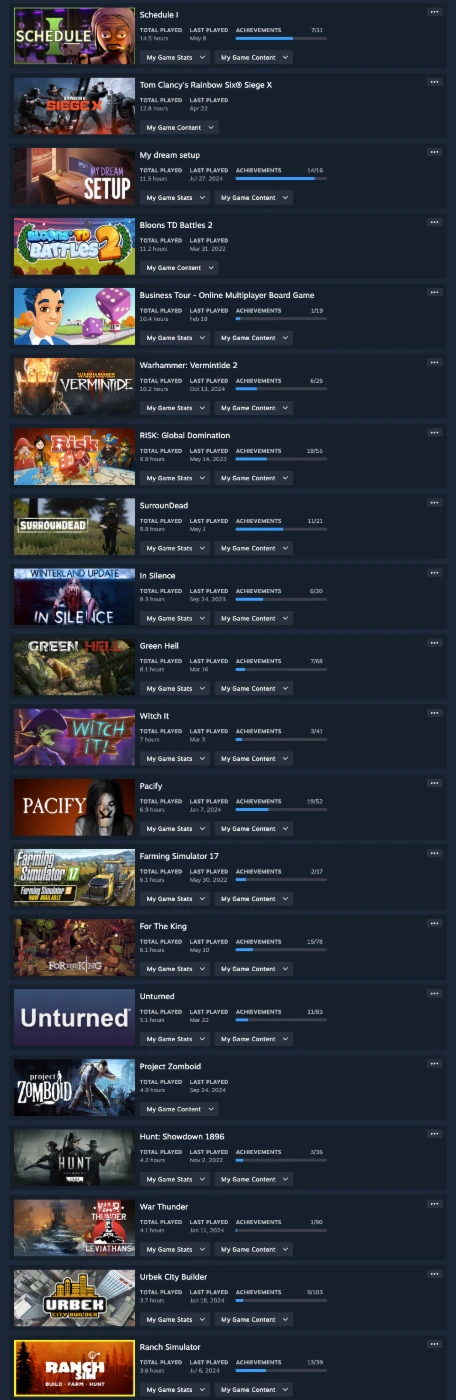Expand My Game Content dropdown for For The King
Screen dimensions: 456x1400
[253, 969]
